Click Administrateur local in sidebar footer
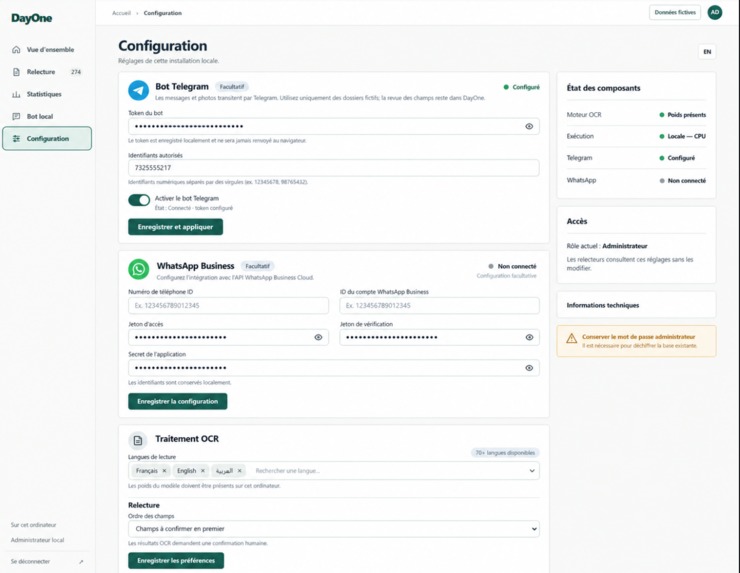Viewport: 740px width, 573px height. (x=37, y=540)
